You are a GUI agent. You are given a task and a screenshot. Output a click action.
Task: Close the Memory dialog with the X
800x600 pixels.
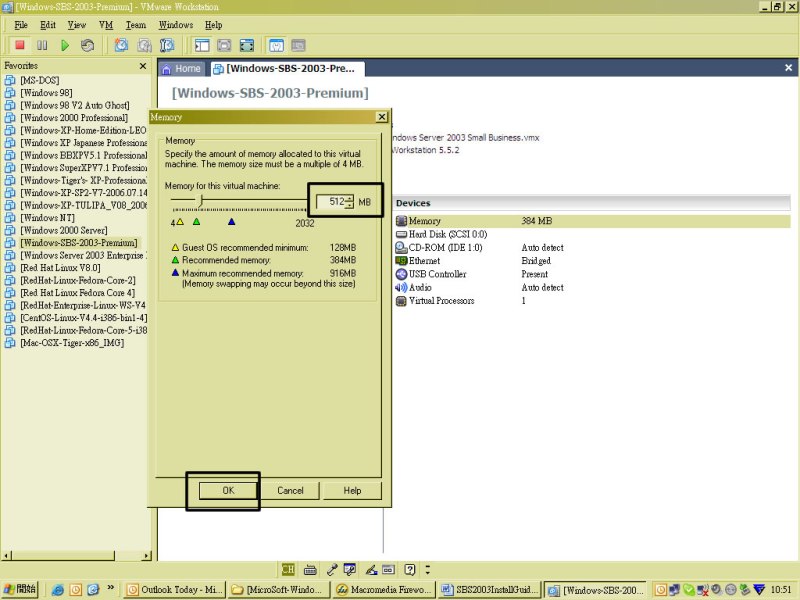pos(382,117)
